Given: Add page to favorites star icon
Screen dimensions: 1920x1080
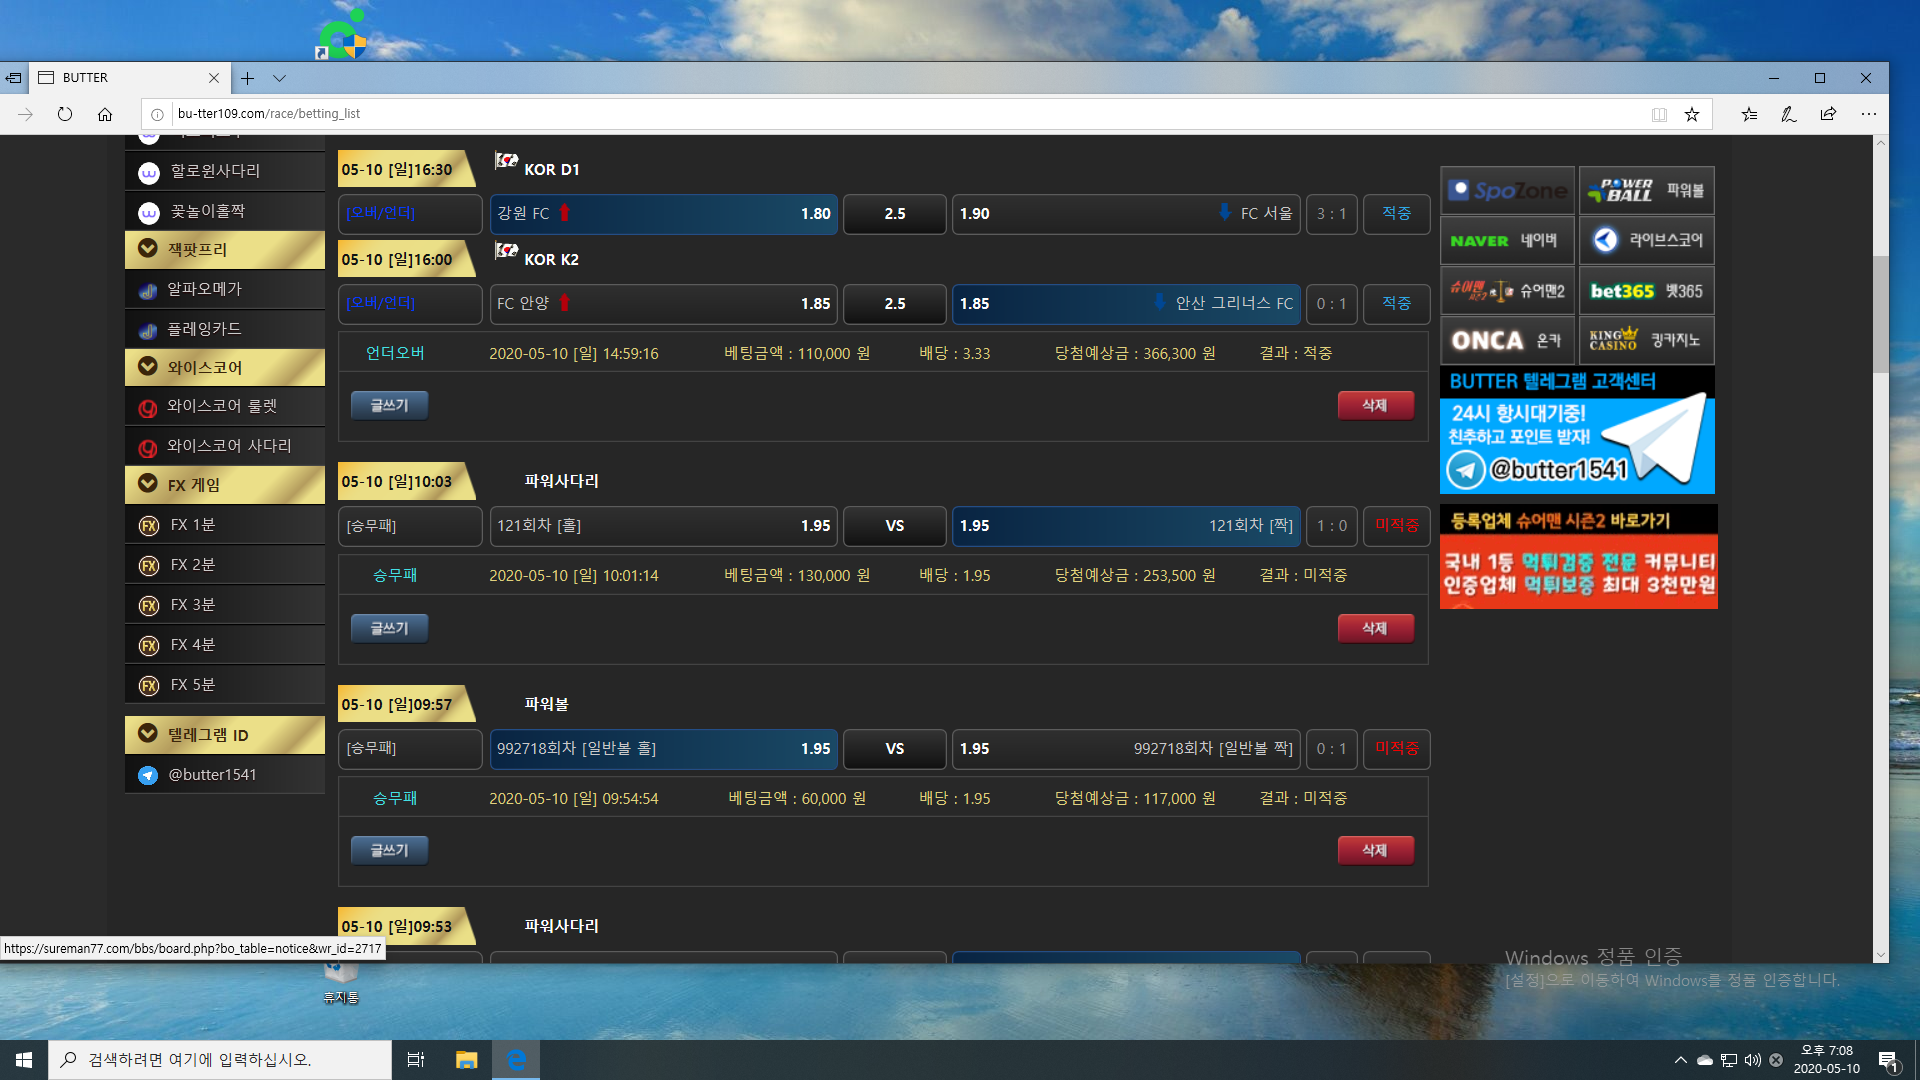Looking at the screenshot, I should tap(1692, 114).
